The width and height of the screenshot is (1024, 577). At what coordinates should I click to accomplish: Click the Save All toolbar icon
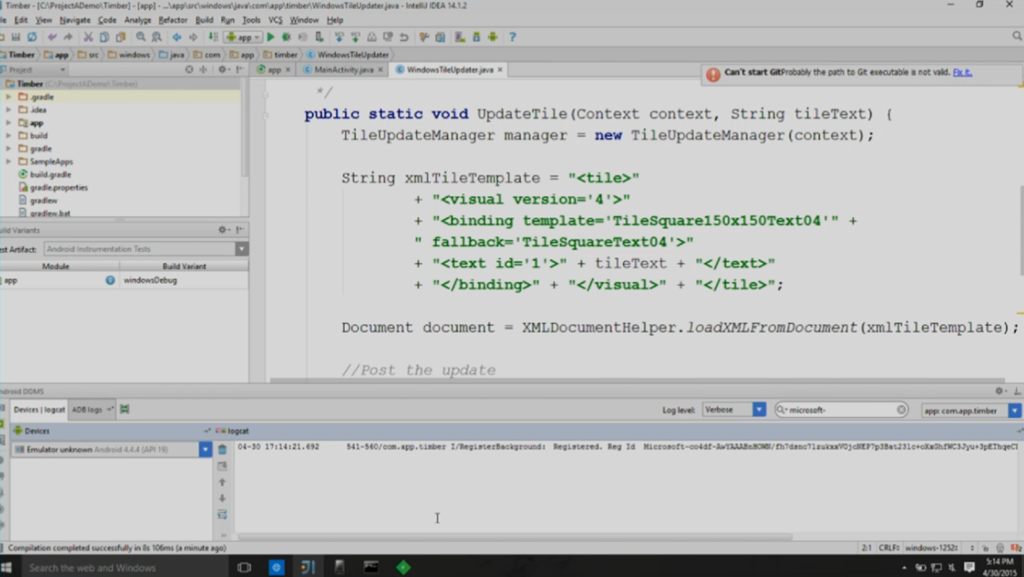tap(16, 37)
